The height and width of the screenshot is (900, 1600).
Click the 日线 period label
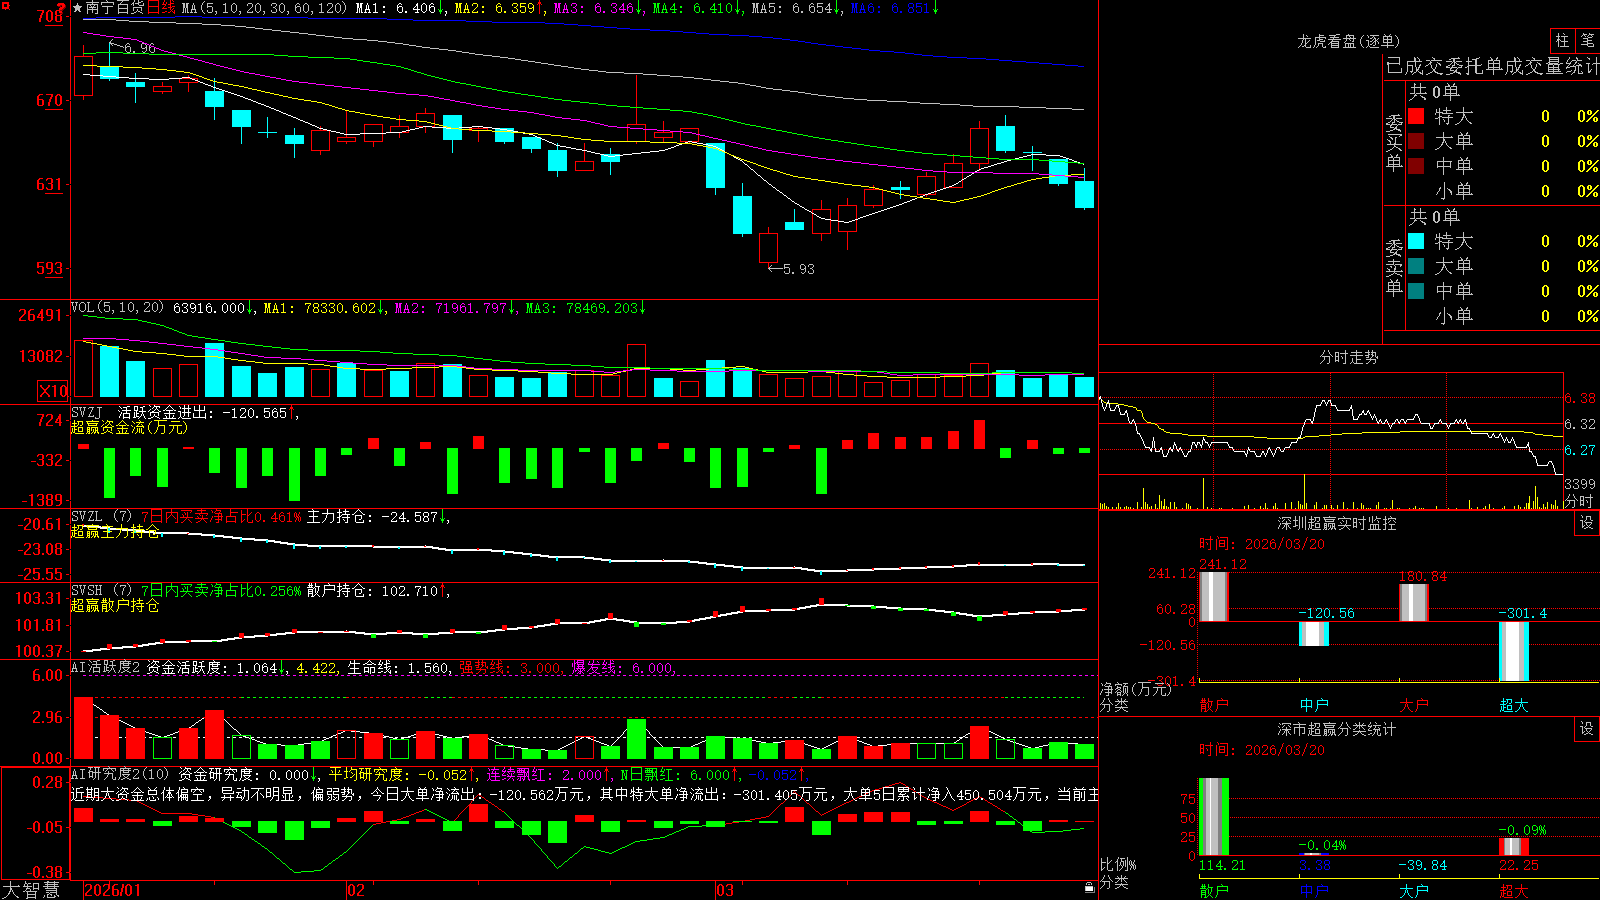click(161, 8)
